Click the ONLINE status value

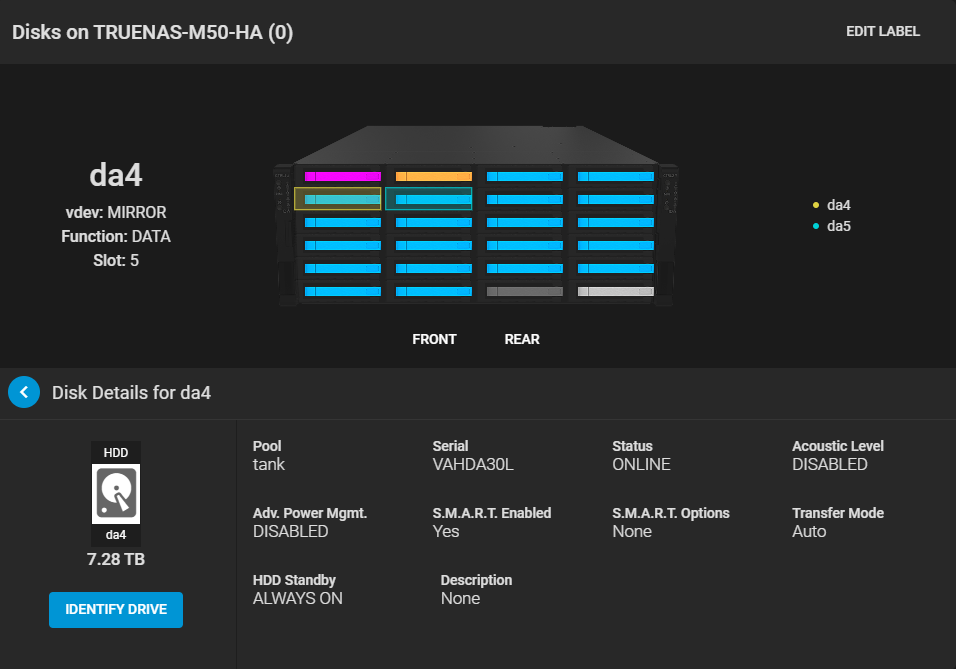[641, 464]
